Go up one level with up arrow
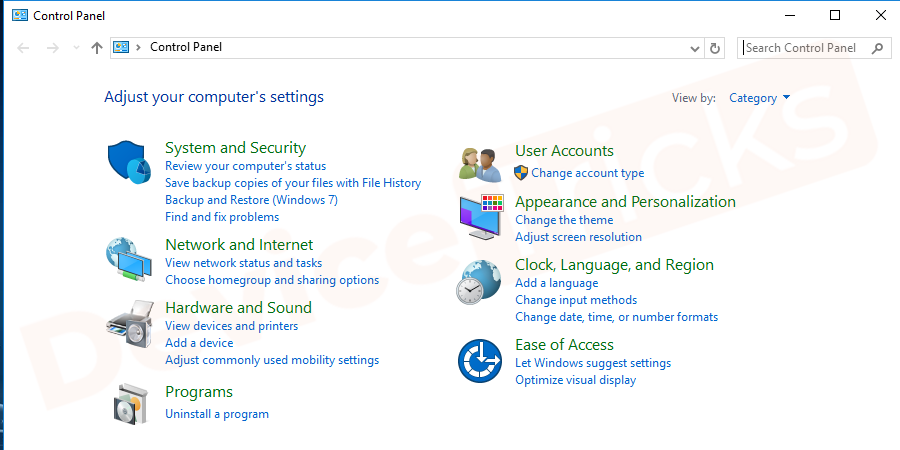This screenshot has width=900, height=450. pos(97,48)
